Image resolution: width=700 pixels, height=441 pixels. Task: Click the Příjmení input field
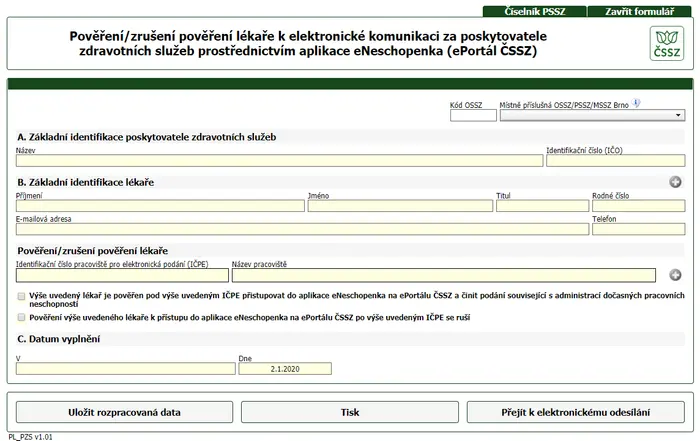pos(160,206)
